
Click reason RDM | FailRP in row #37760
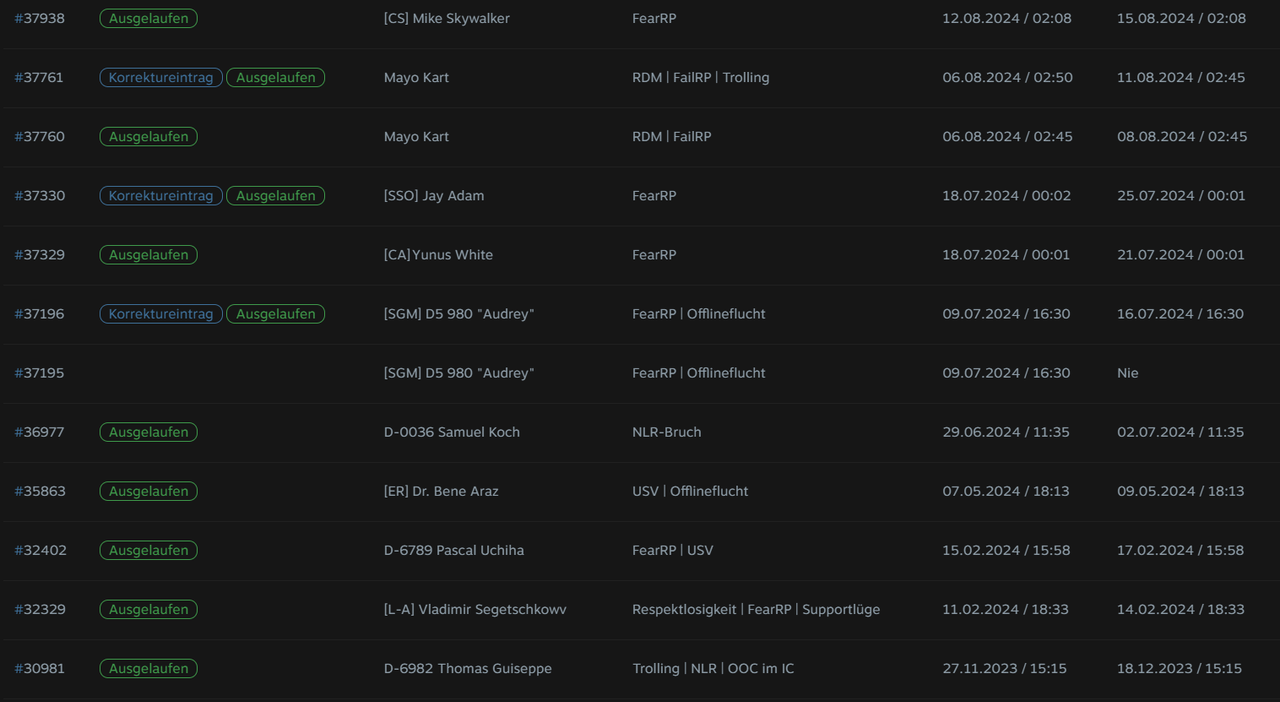click(x=672, y=136)
